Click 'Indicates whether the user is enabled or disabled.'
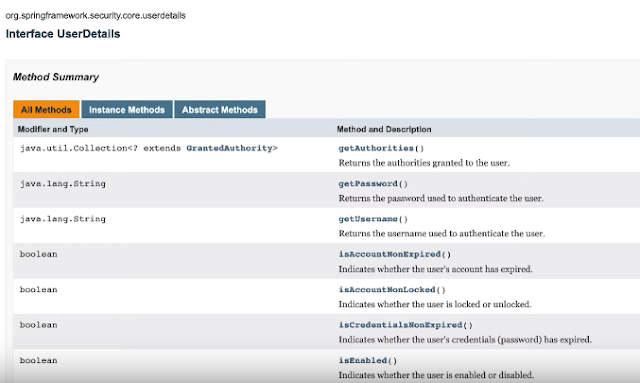The width and height of the screenshot is (640, 383). click(436, 375)
